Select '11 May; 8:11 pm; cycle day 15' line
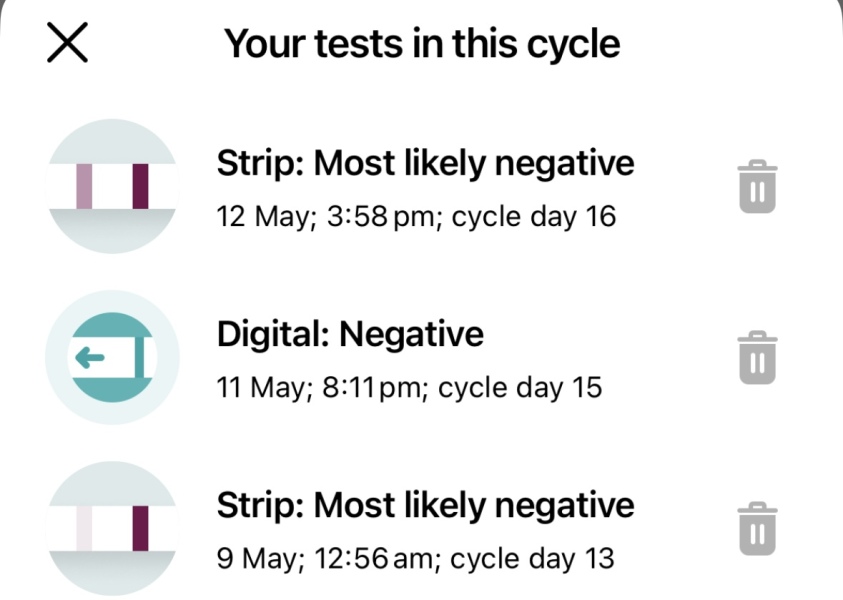843x600 pixels. click(409, 387)
